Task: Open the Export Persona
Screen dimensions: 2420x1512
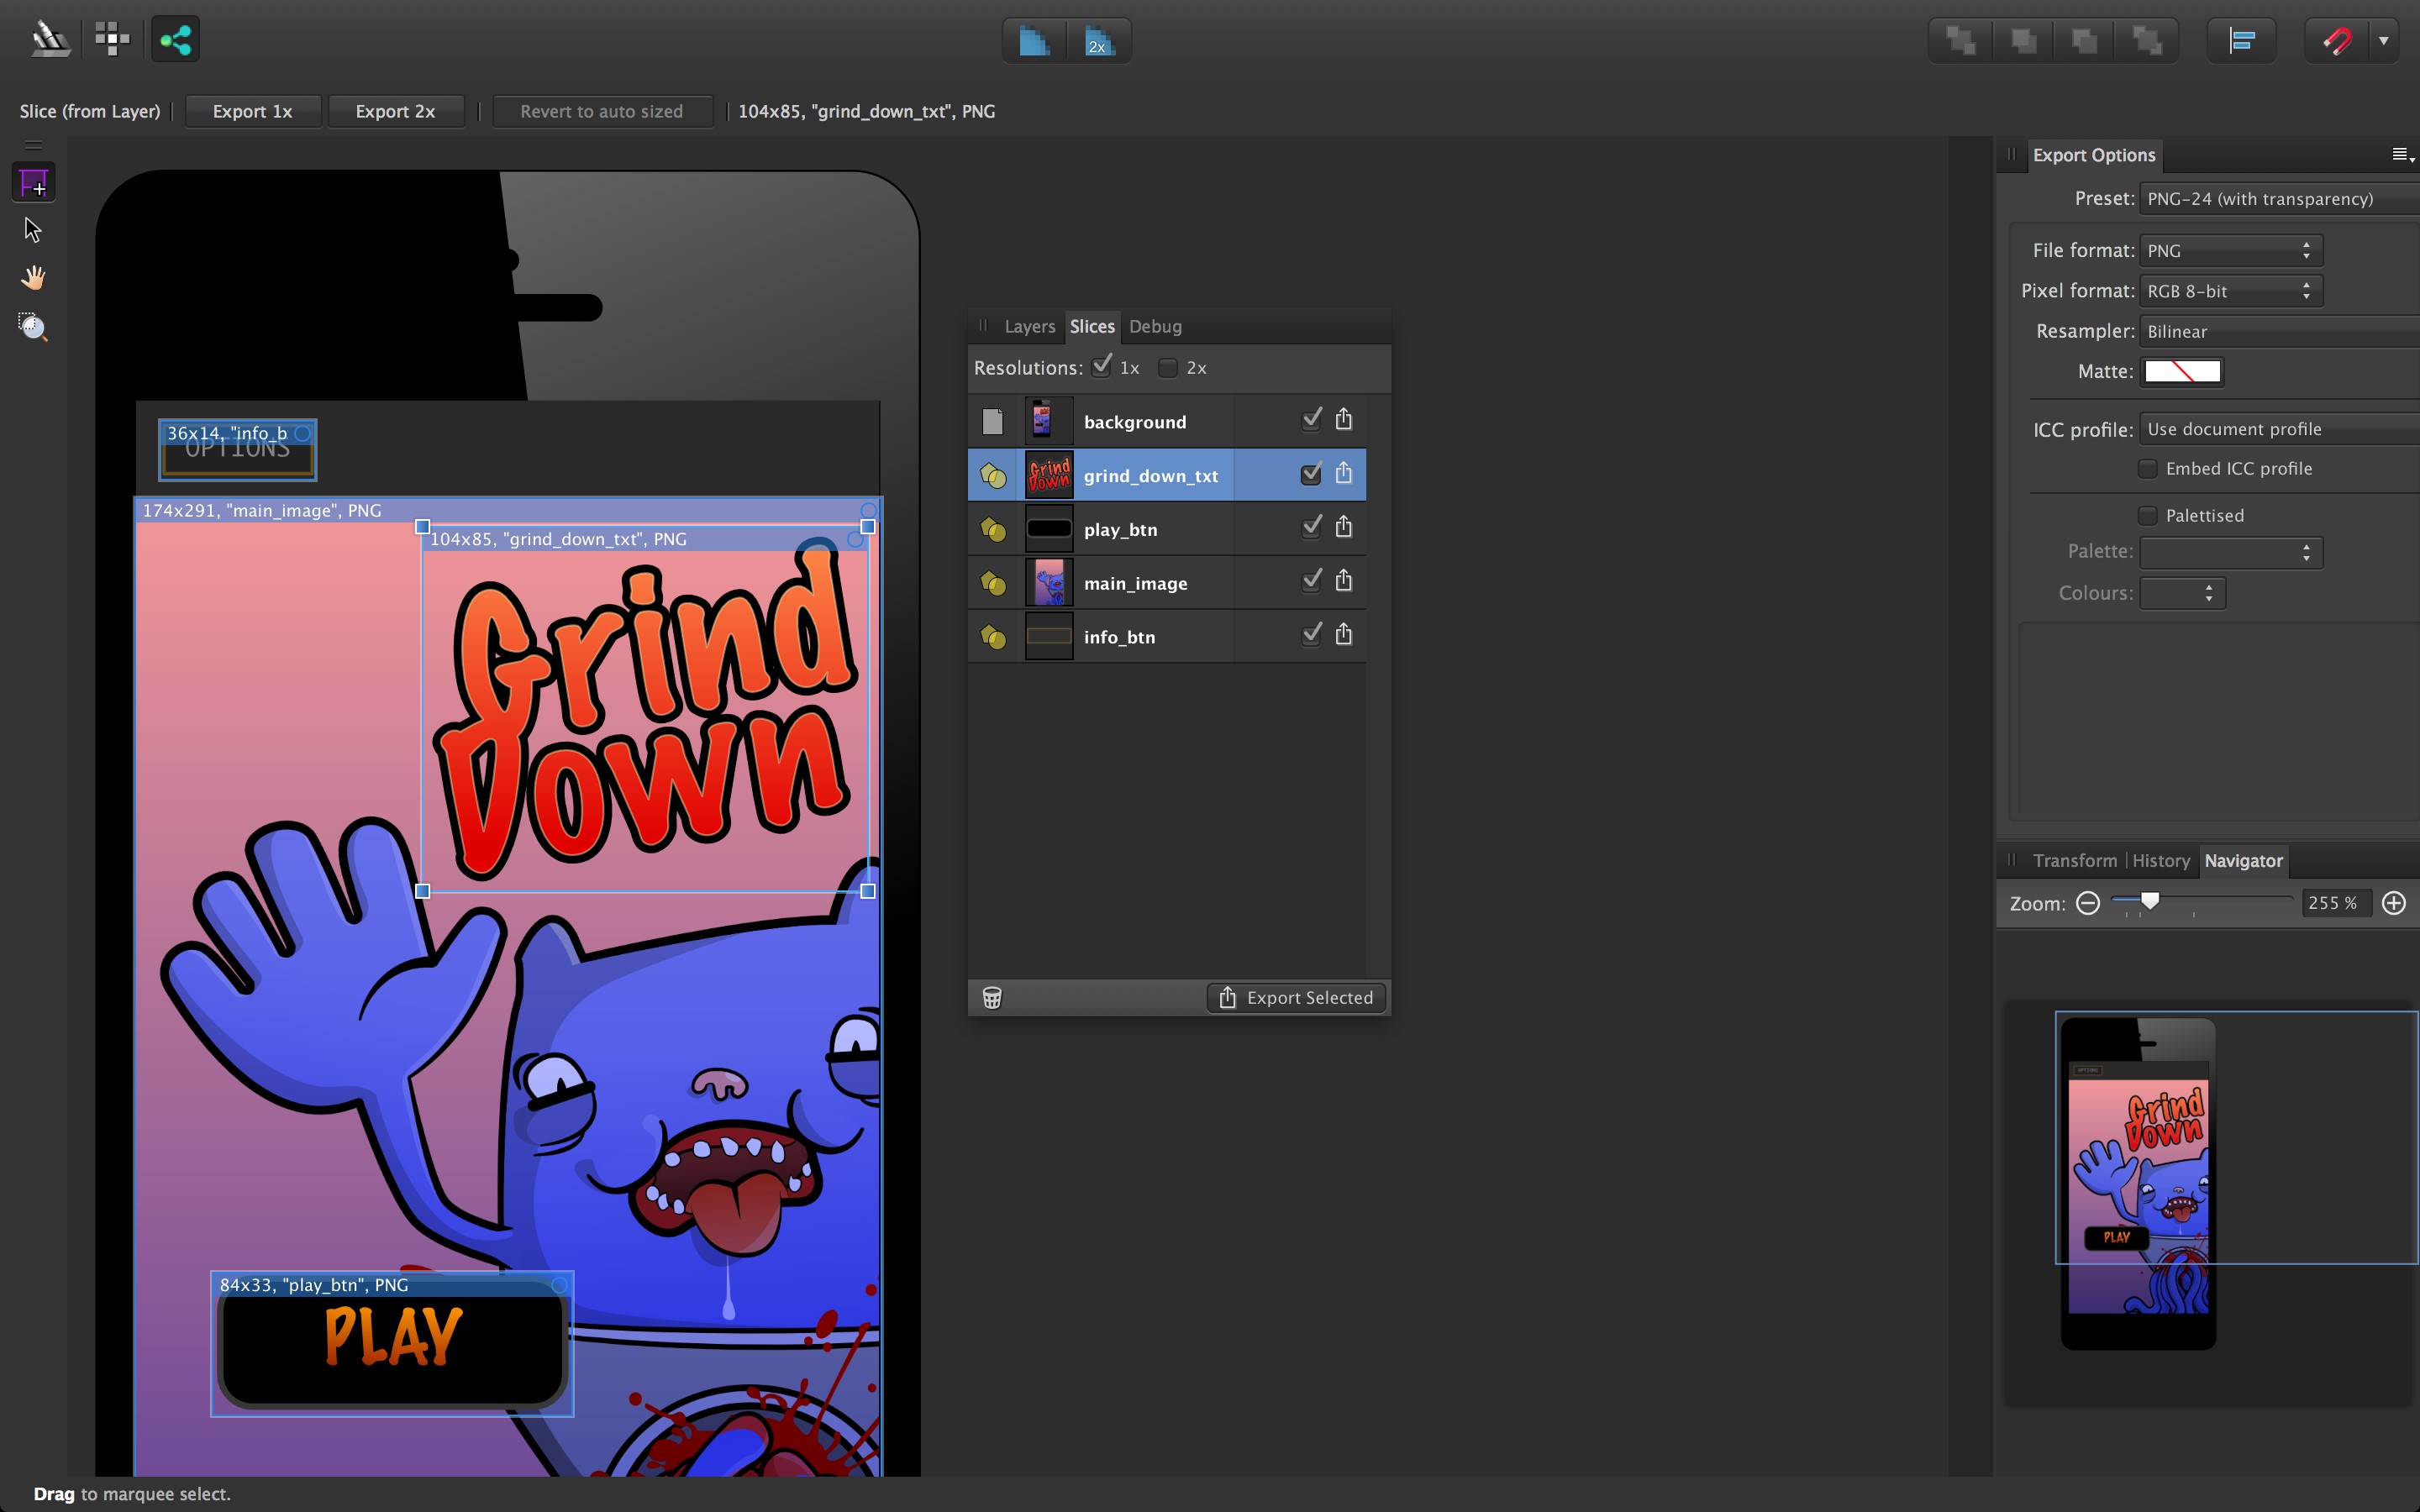Action: [175, 39]
